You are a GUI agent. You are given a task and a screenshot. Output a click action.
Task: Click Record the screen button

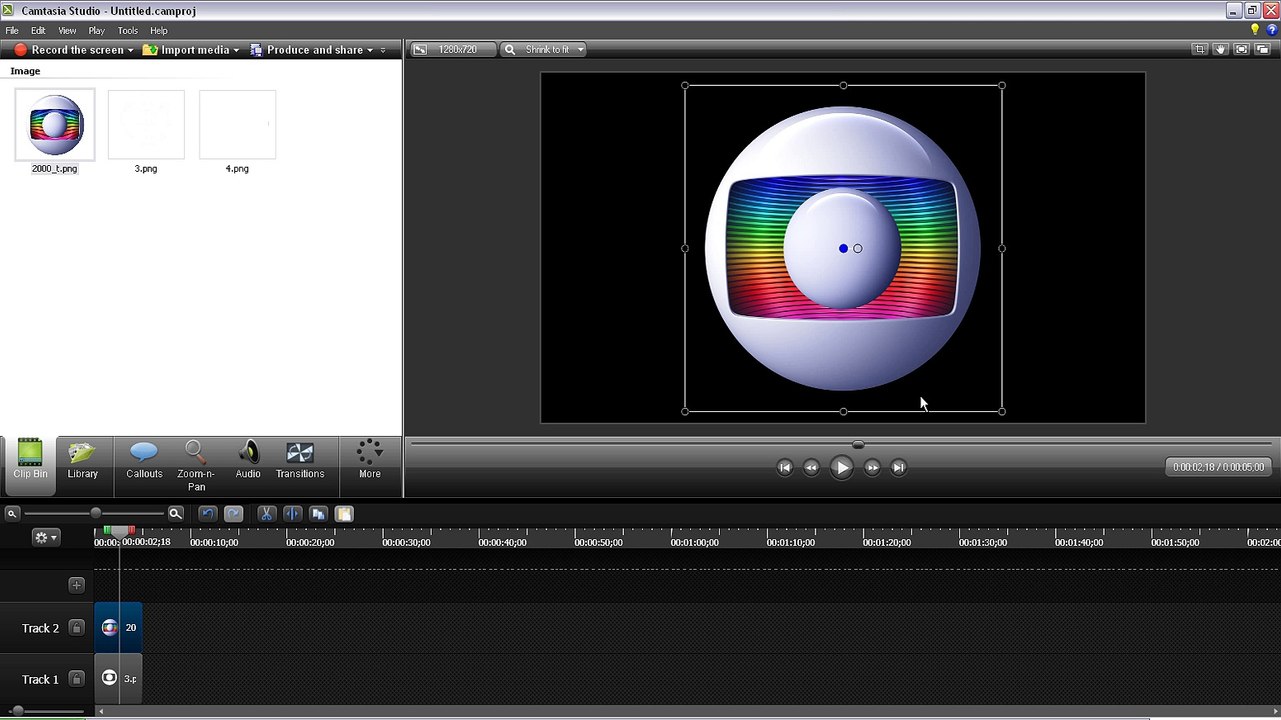coord(68,50)
